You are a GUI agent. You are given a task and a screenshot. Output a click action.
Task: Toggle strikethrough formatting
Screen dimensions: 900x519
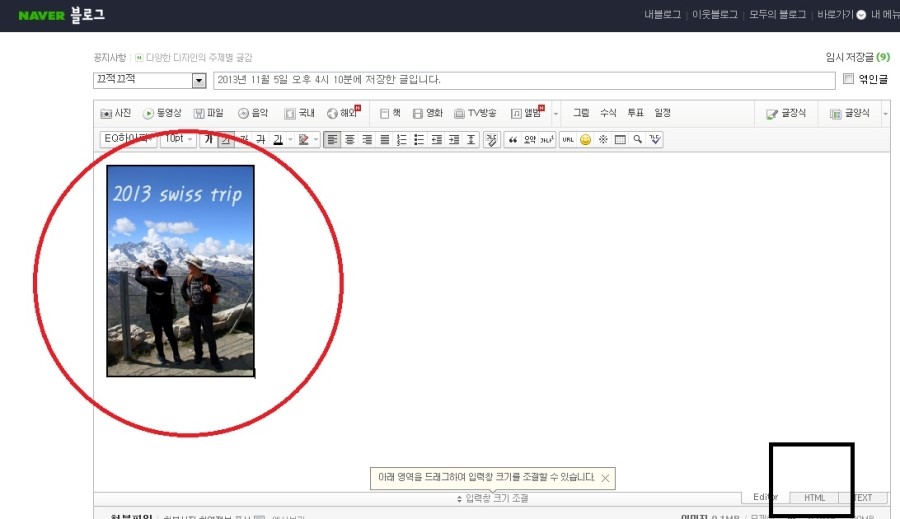click(261, 140)
